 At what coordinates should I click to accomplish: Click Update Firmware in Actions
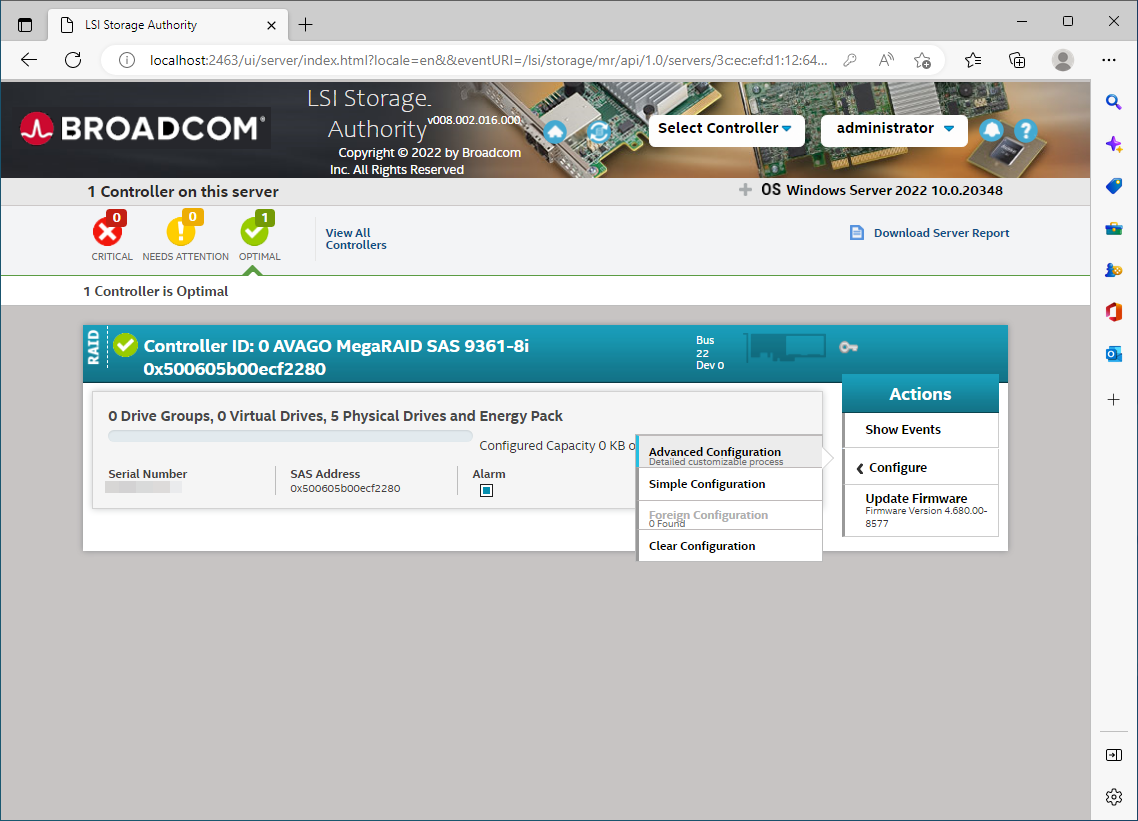pyautogui.click(x=920, y=510)
